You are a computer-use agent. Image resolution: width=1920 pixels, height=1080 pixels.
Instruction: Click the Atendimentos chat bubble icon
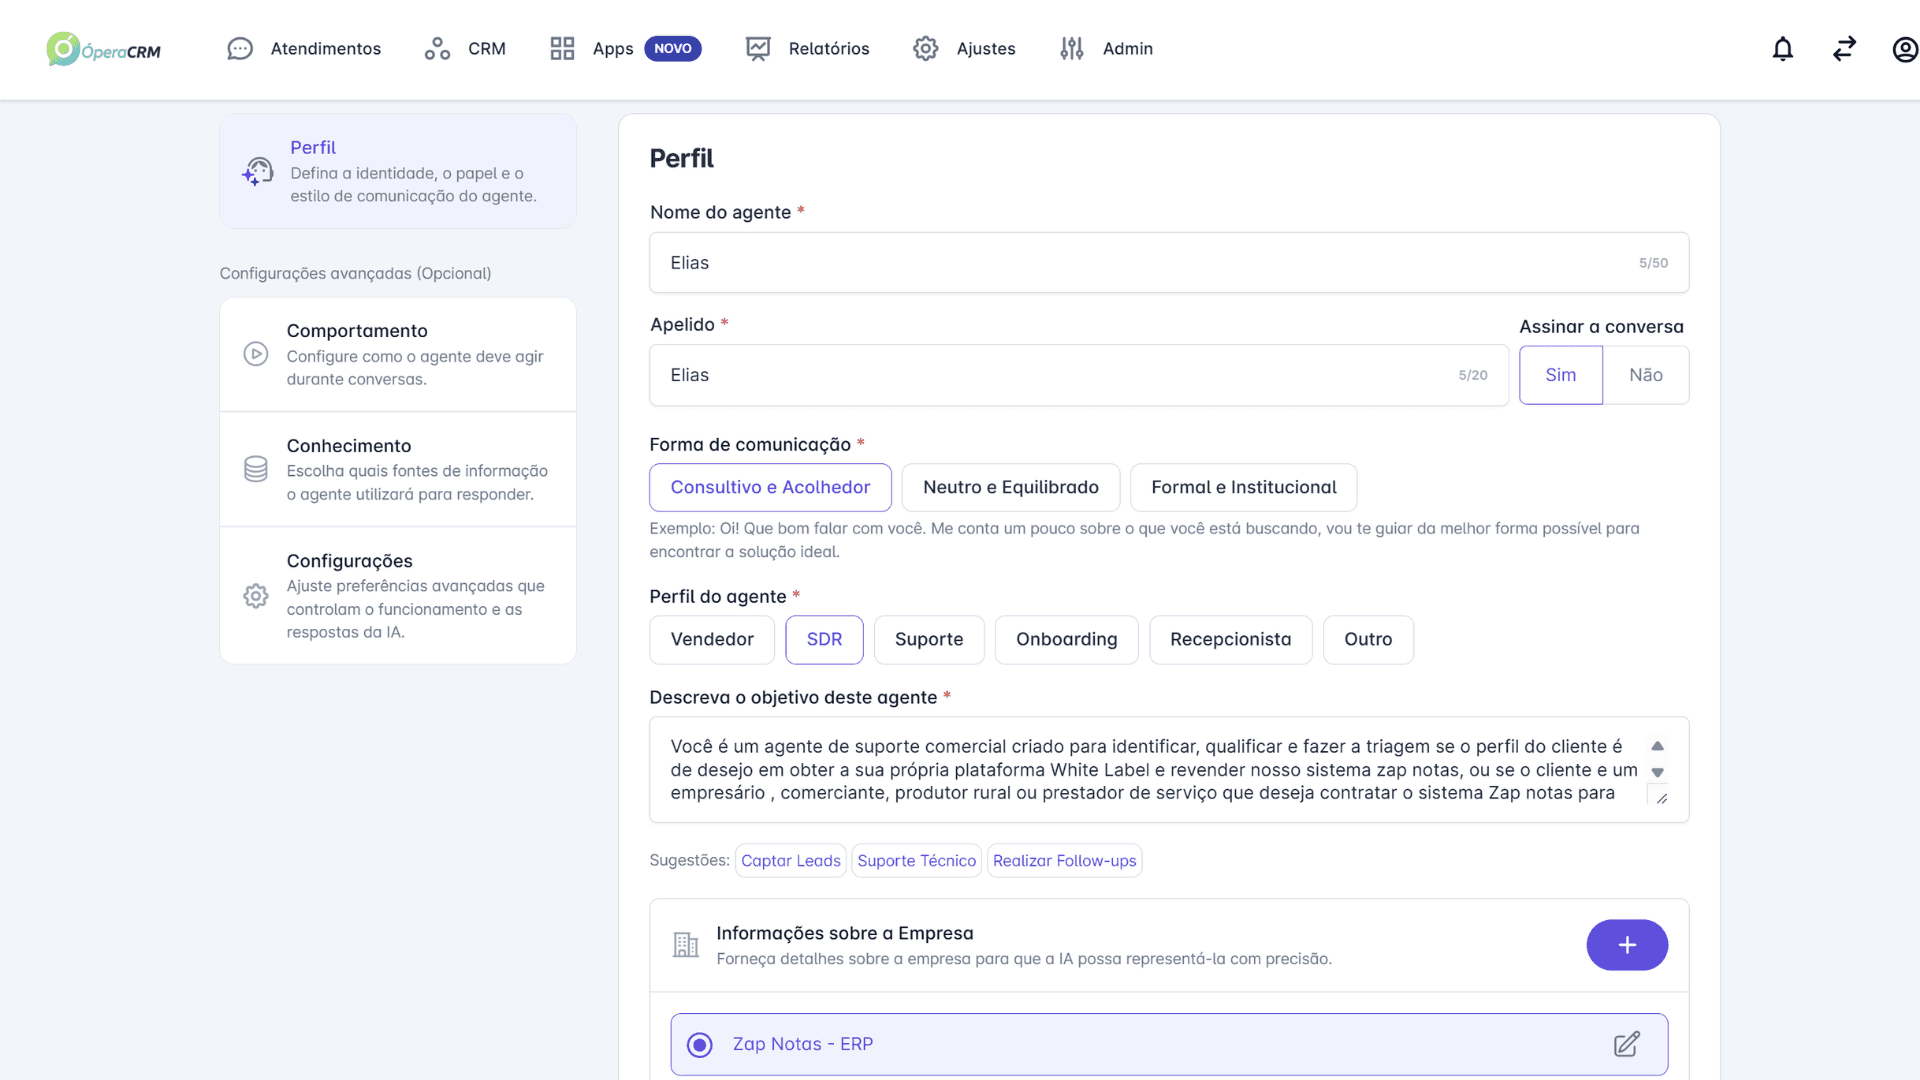(x=240, y=49)
